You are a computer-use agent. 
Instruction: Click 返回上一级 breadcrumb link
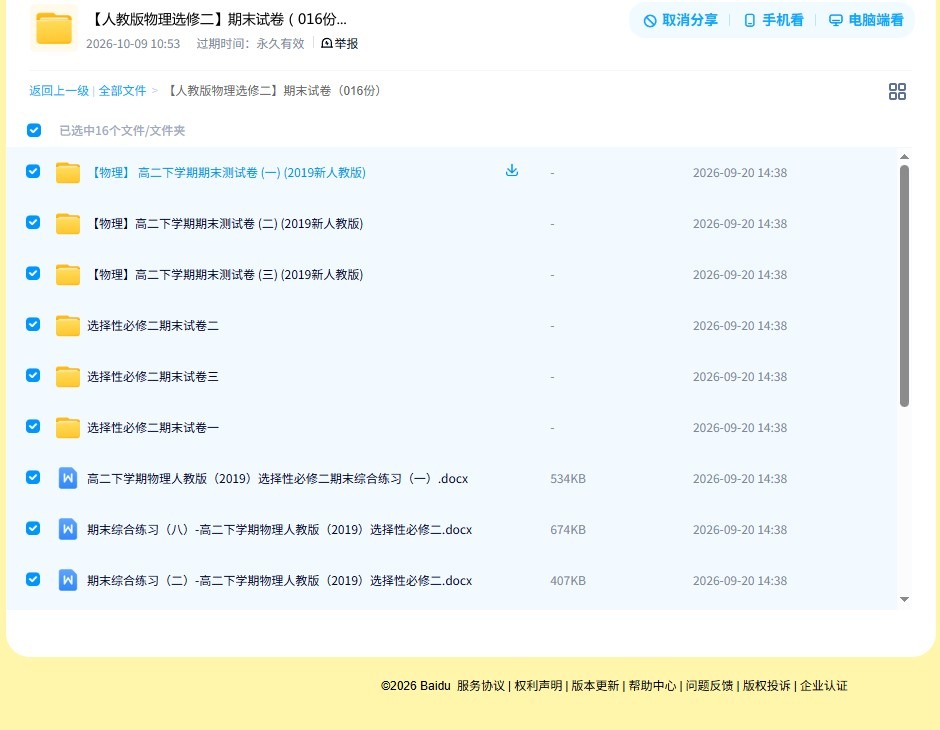(59, 91)
